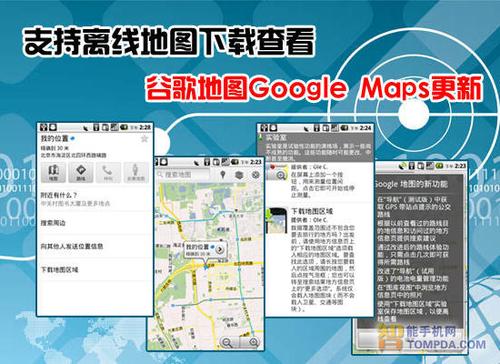Tap the favorite star on My Location screen

(x=144, y=138)
